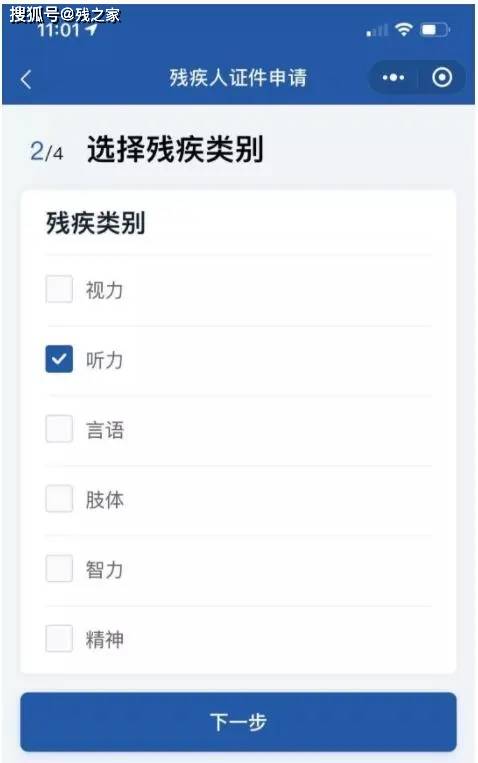This screenshot has height=763, width=478.
Task: Tap the mini program close circle icon
Action: click(442, 77)
